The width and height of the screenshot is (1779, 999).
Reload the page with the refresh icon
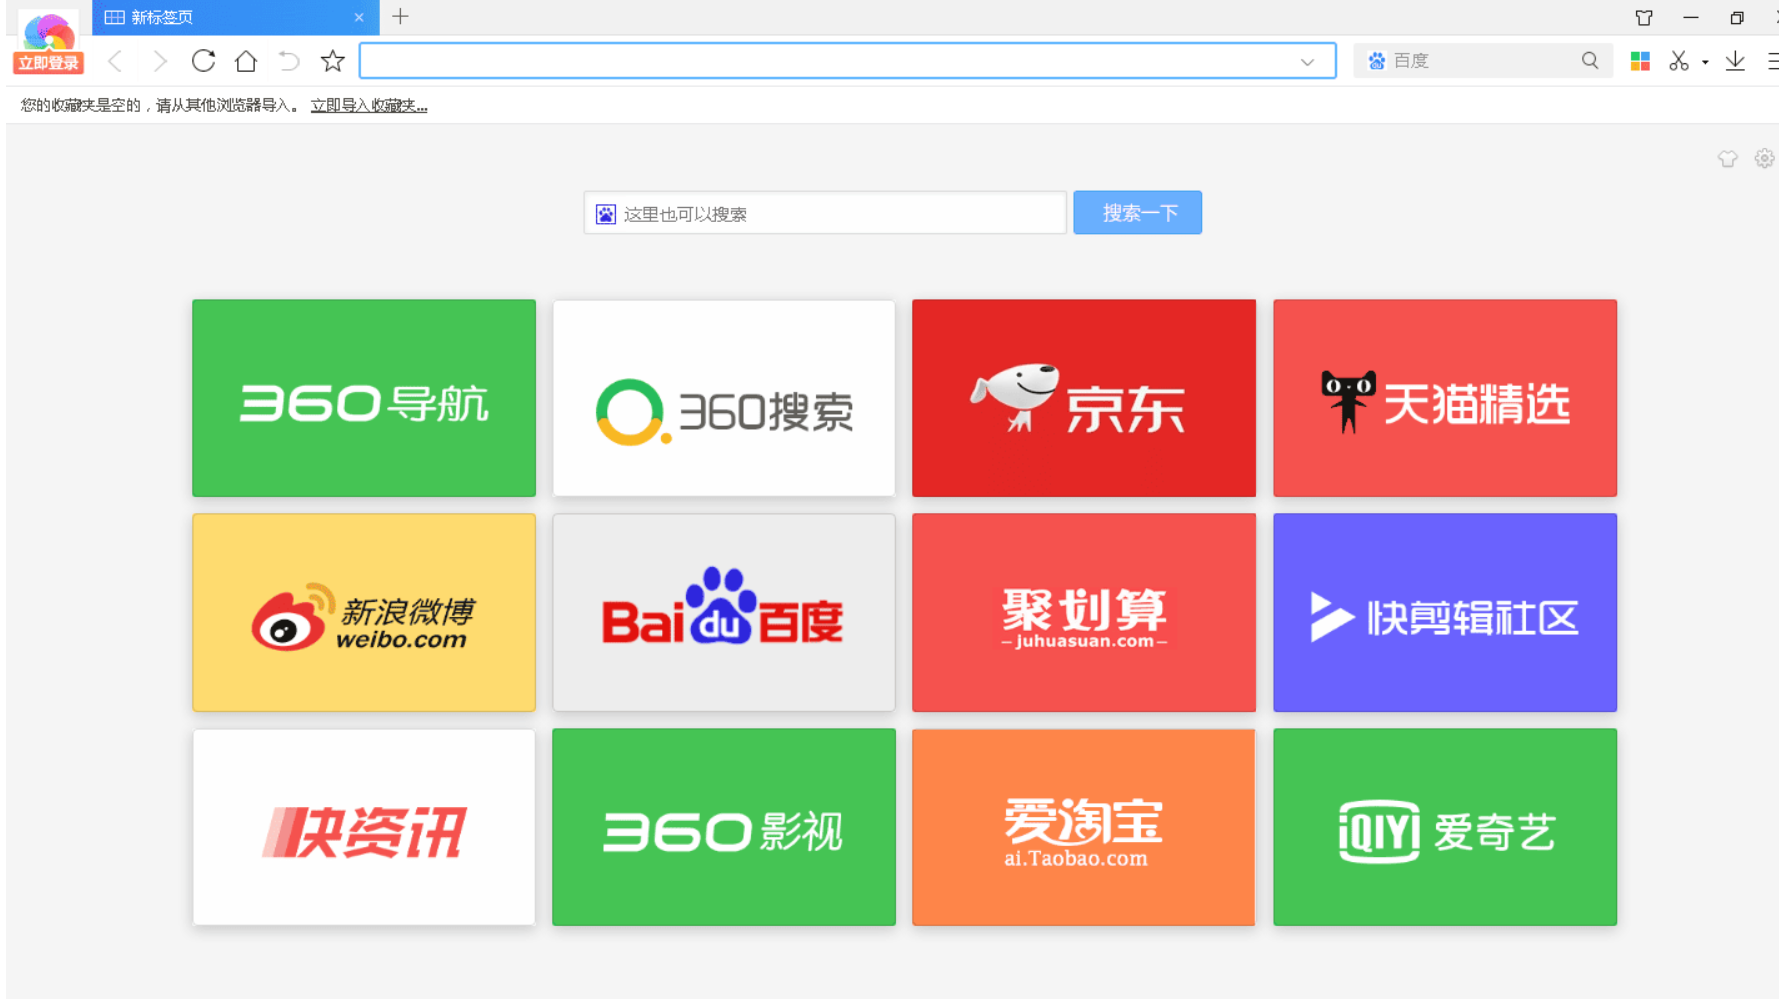[x=203, y=61]
